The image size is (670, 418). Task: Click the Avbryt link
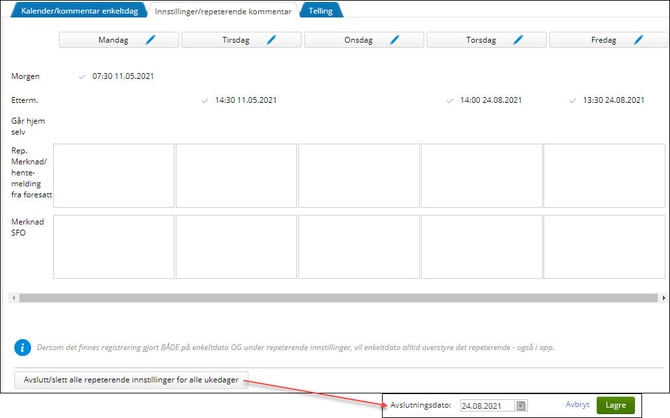click(577, 405)
